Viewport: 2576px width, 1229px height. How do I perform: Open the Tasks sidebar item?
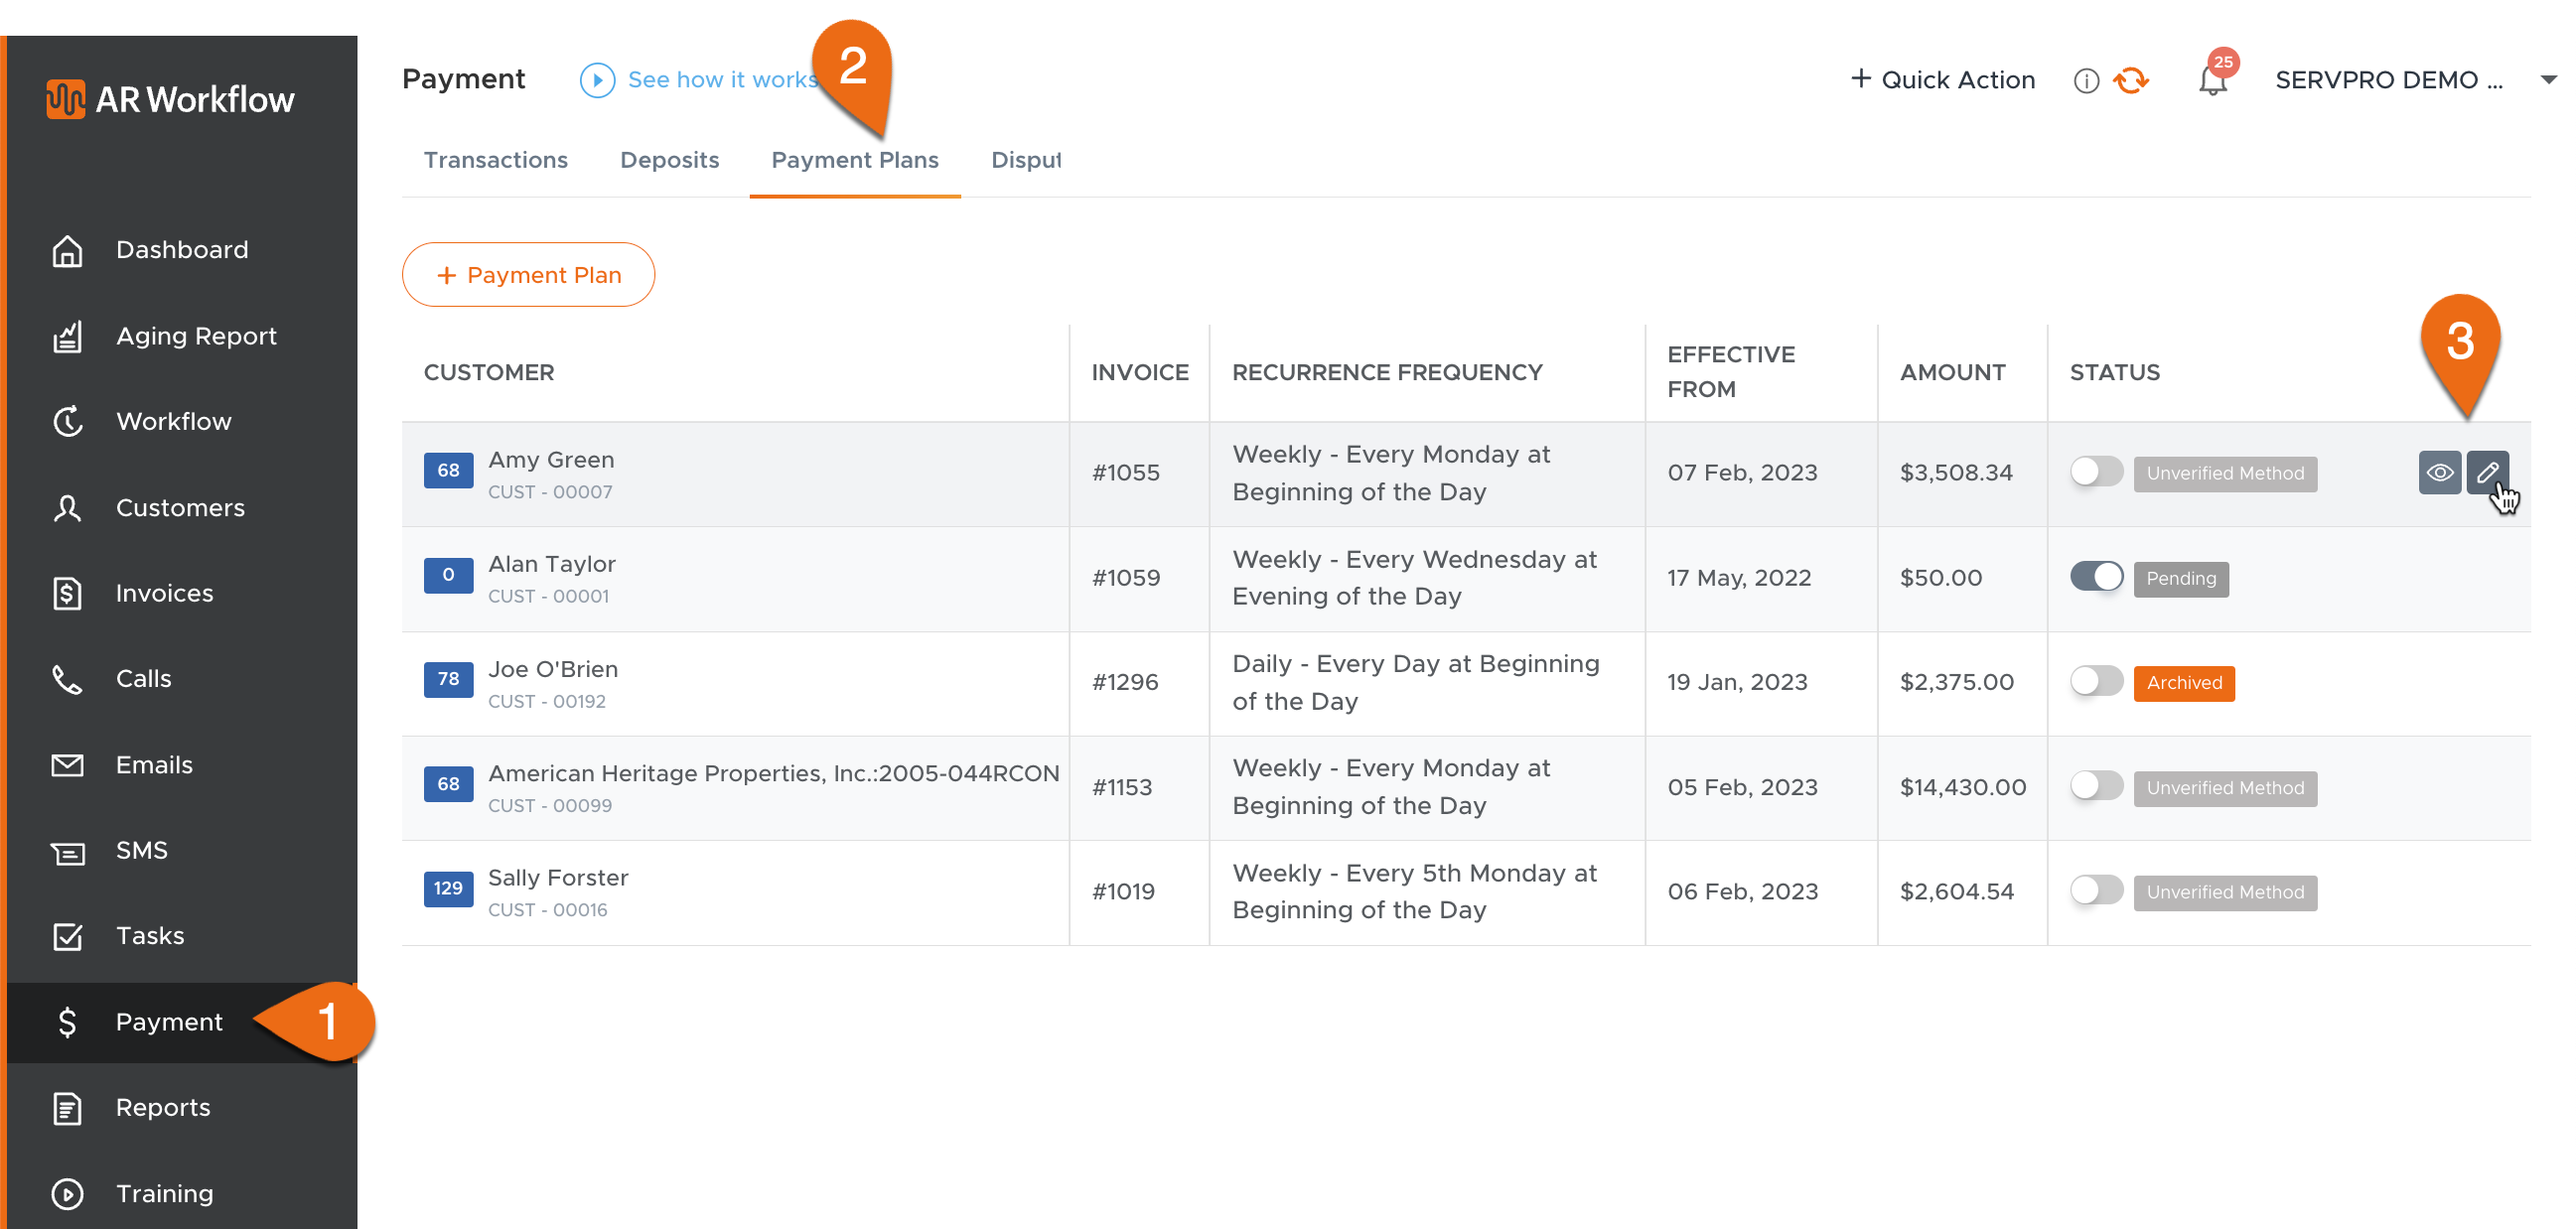click(x=149, y=935)
